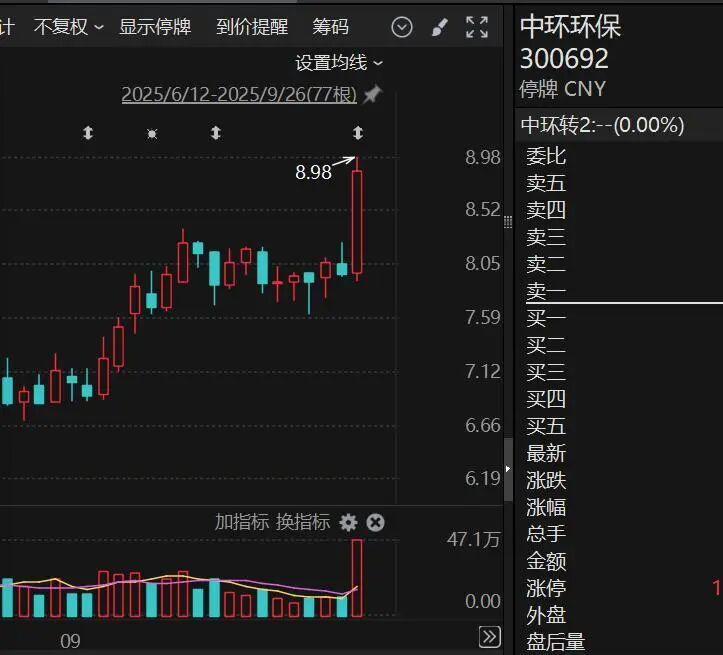Screen dimensions: 723x655
Task: Toggle 显示停牌 suspension display
Action: (x=155, y=27)
